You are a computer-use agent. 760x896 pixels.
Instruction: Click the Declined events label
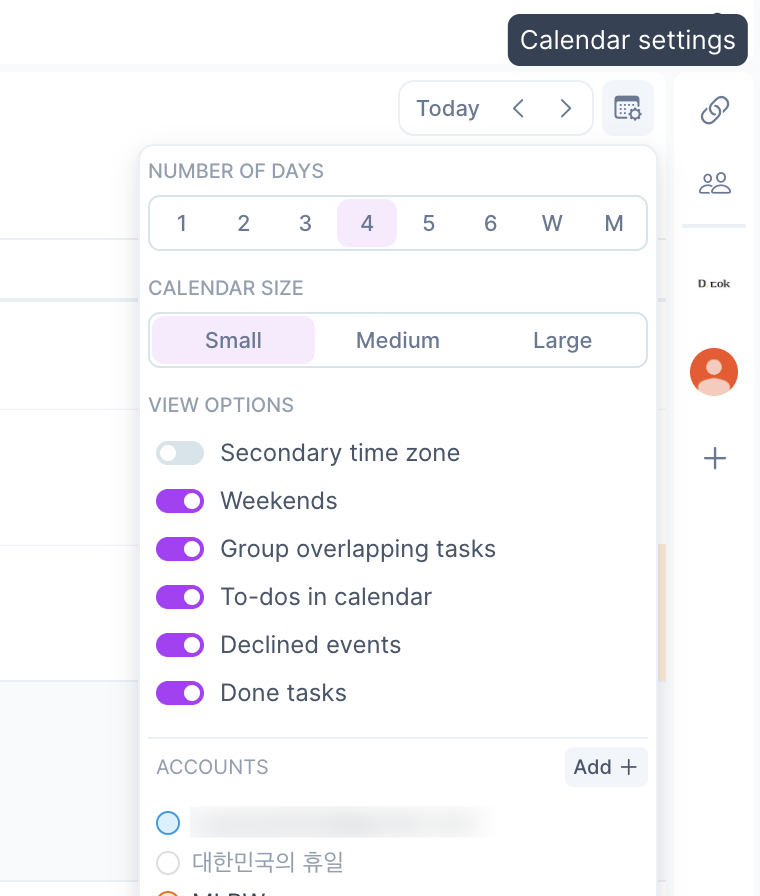tap(311, 645)
